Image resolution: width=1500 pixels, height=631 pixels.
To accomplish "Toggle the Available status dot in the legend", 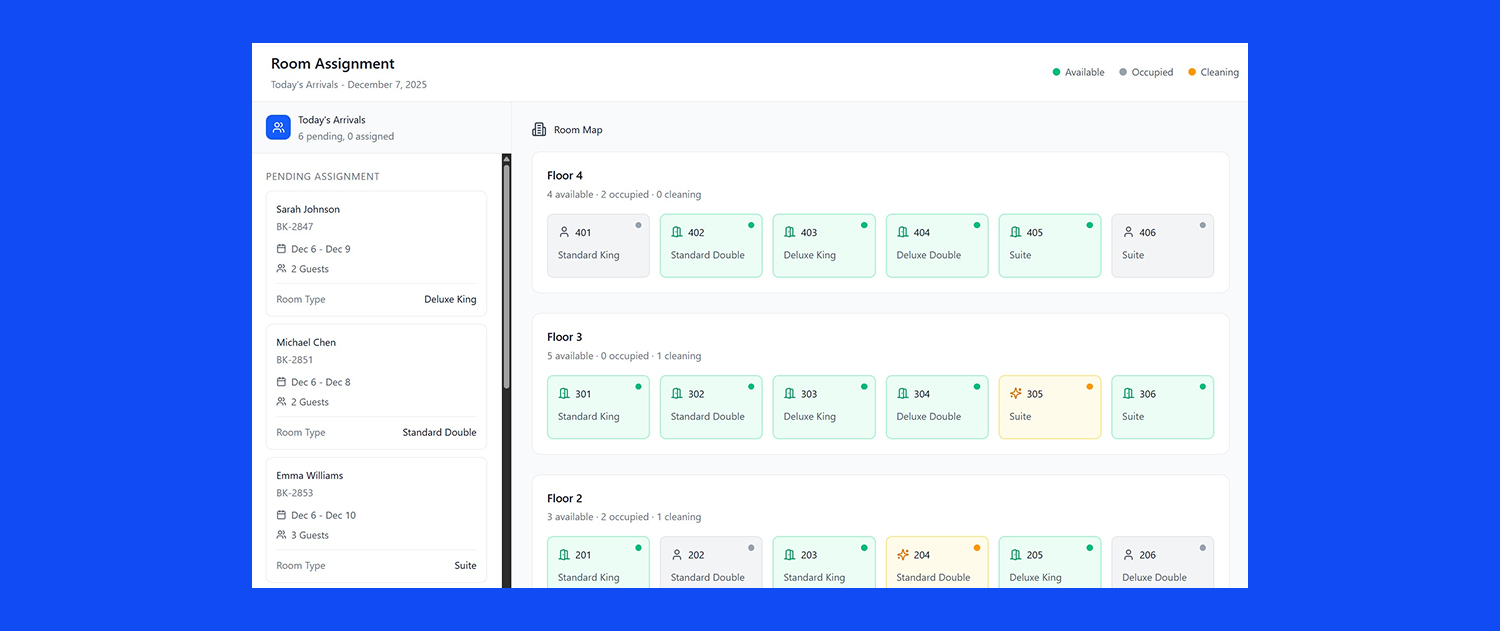I will click(x=1056, y=71).
